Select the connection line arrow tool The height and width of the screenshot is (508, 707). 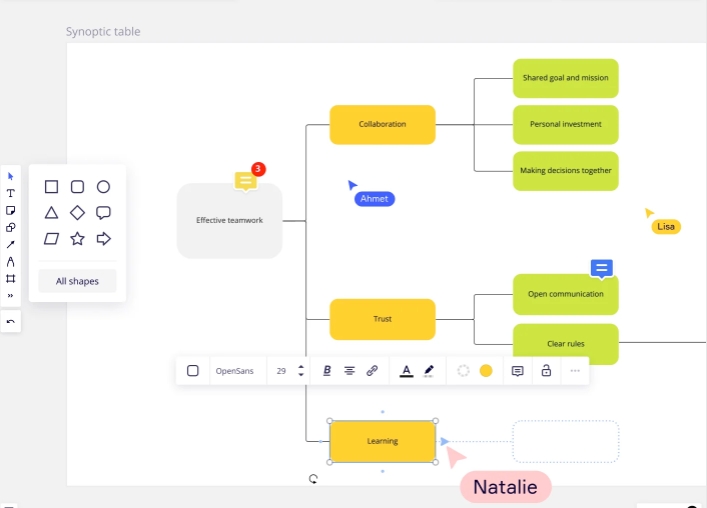tap(11, 244)
